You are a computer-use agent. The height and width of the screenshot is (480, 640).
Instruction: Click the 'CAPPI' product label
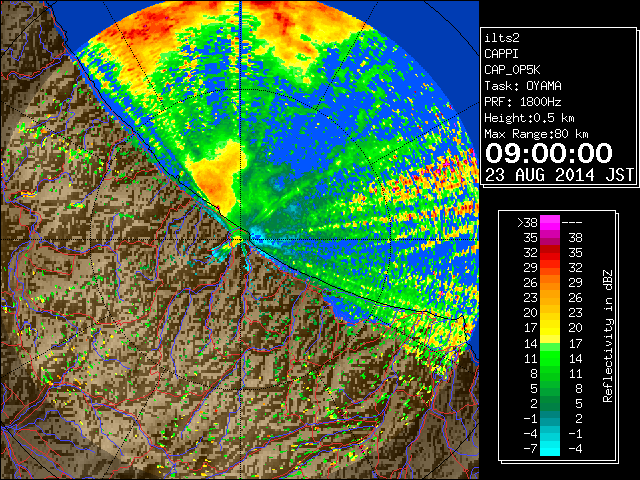coord(501,54)
